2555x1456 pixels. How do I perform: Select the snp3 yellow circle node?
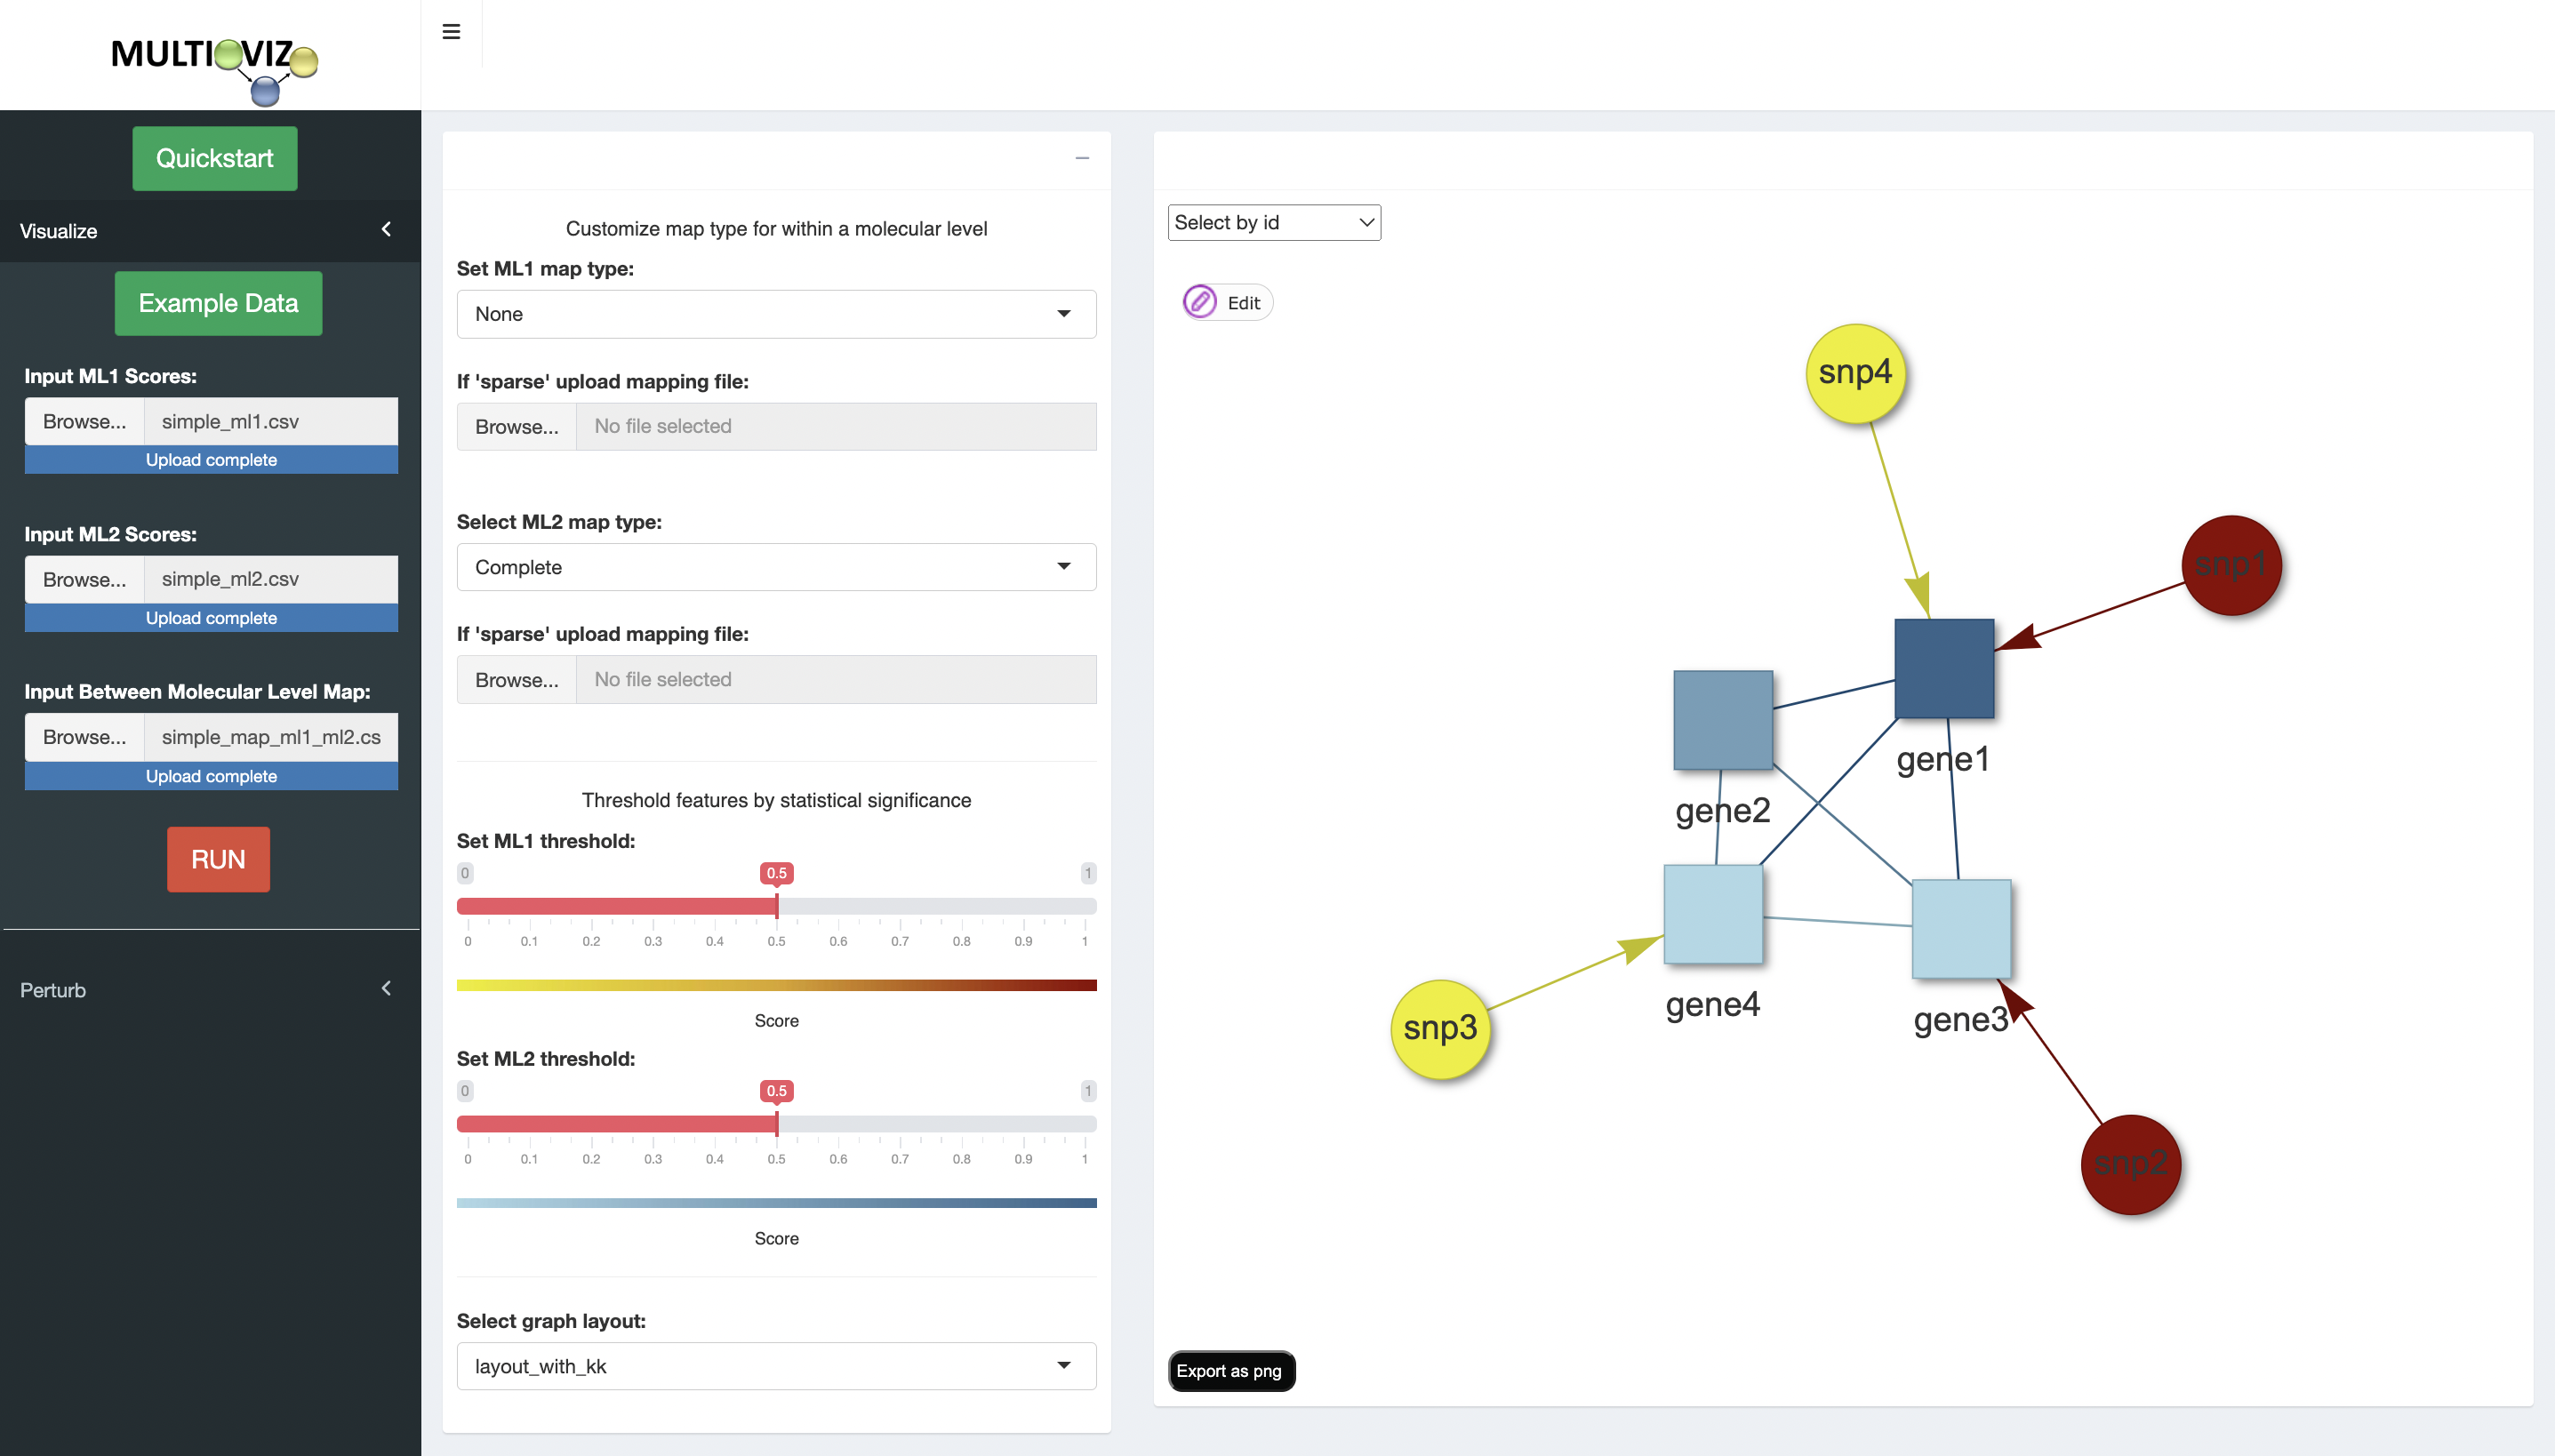click(x=1440, y=1029)
